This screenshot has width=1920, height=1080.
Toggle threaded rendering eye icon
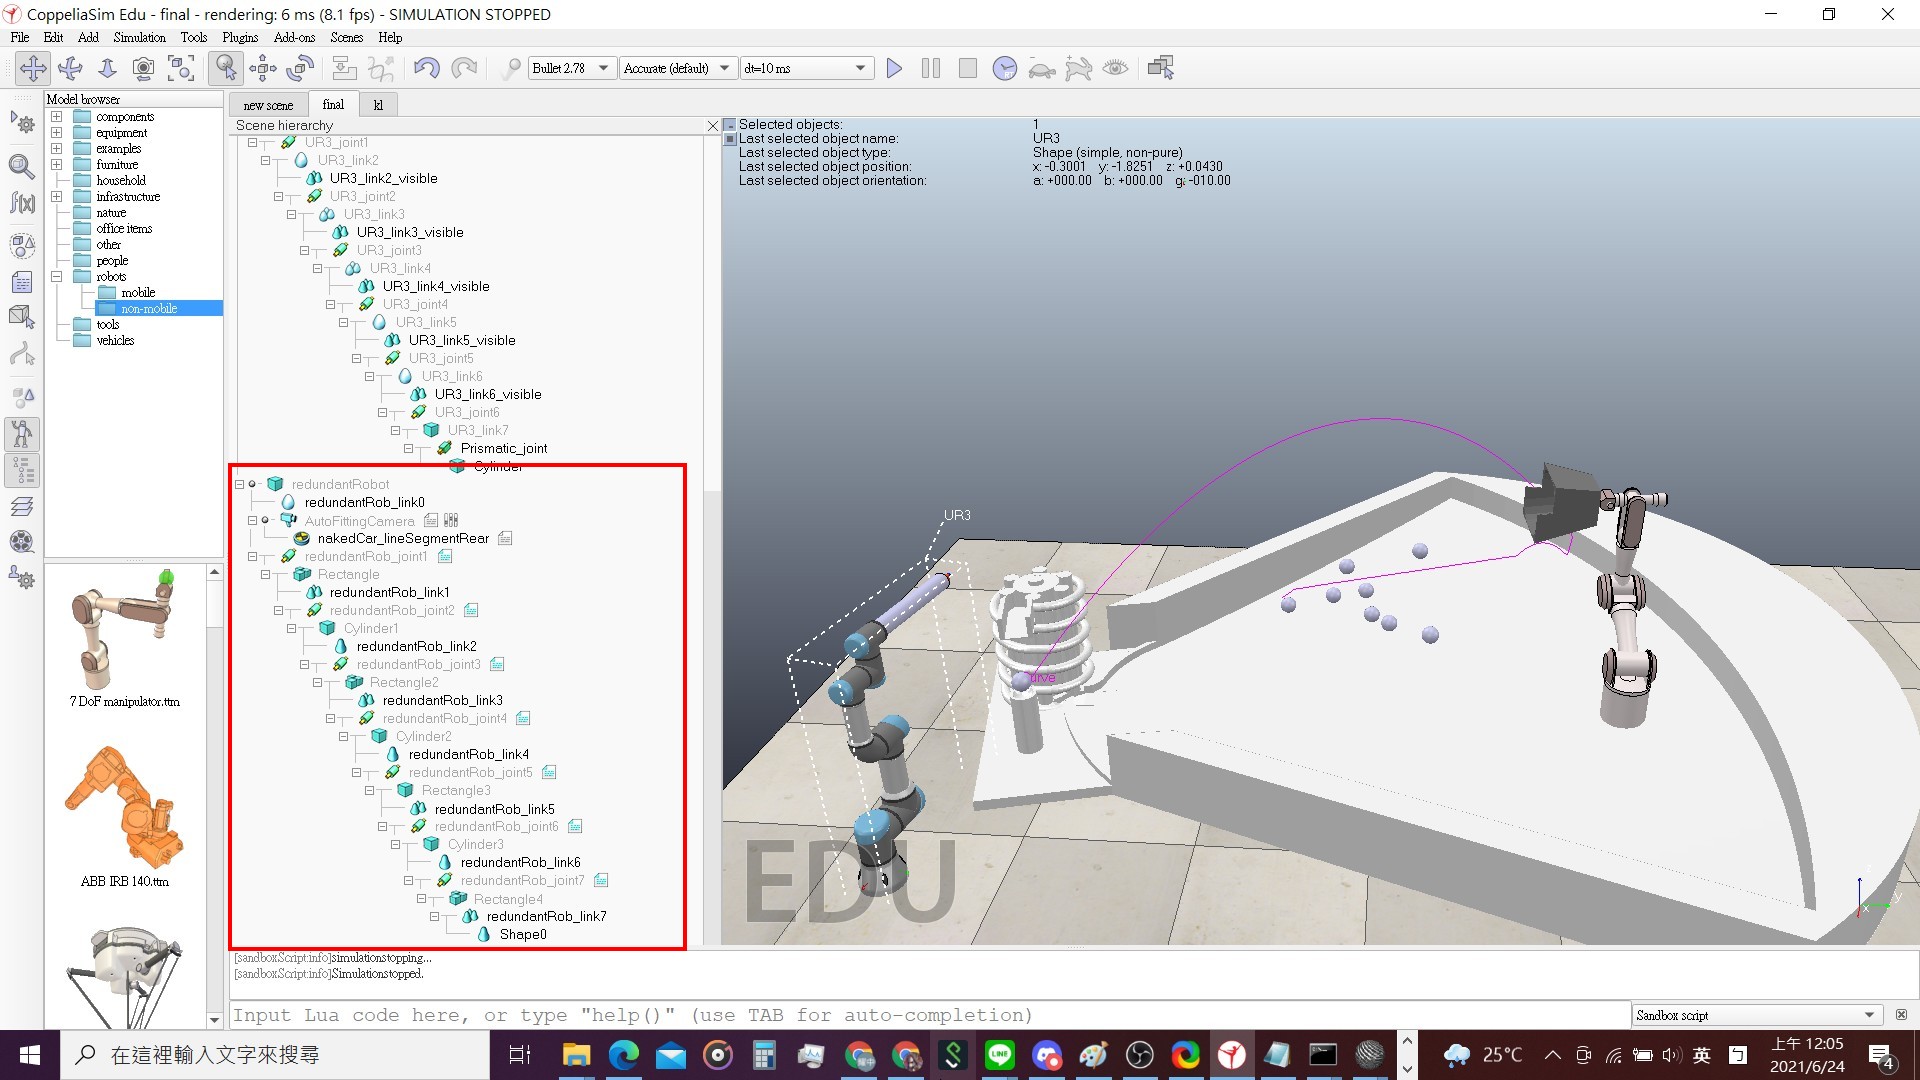click(x=1115, y=68)
